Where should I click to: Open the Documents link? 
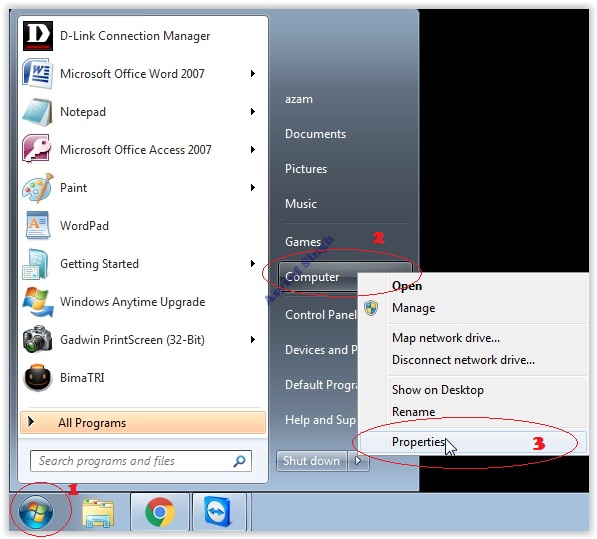pyautogui.click(x=315, y=134)
